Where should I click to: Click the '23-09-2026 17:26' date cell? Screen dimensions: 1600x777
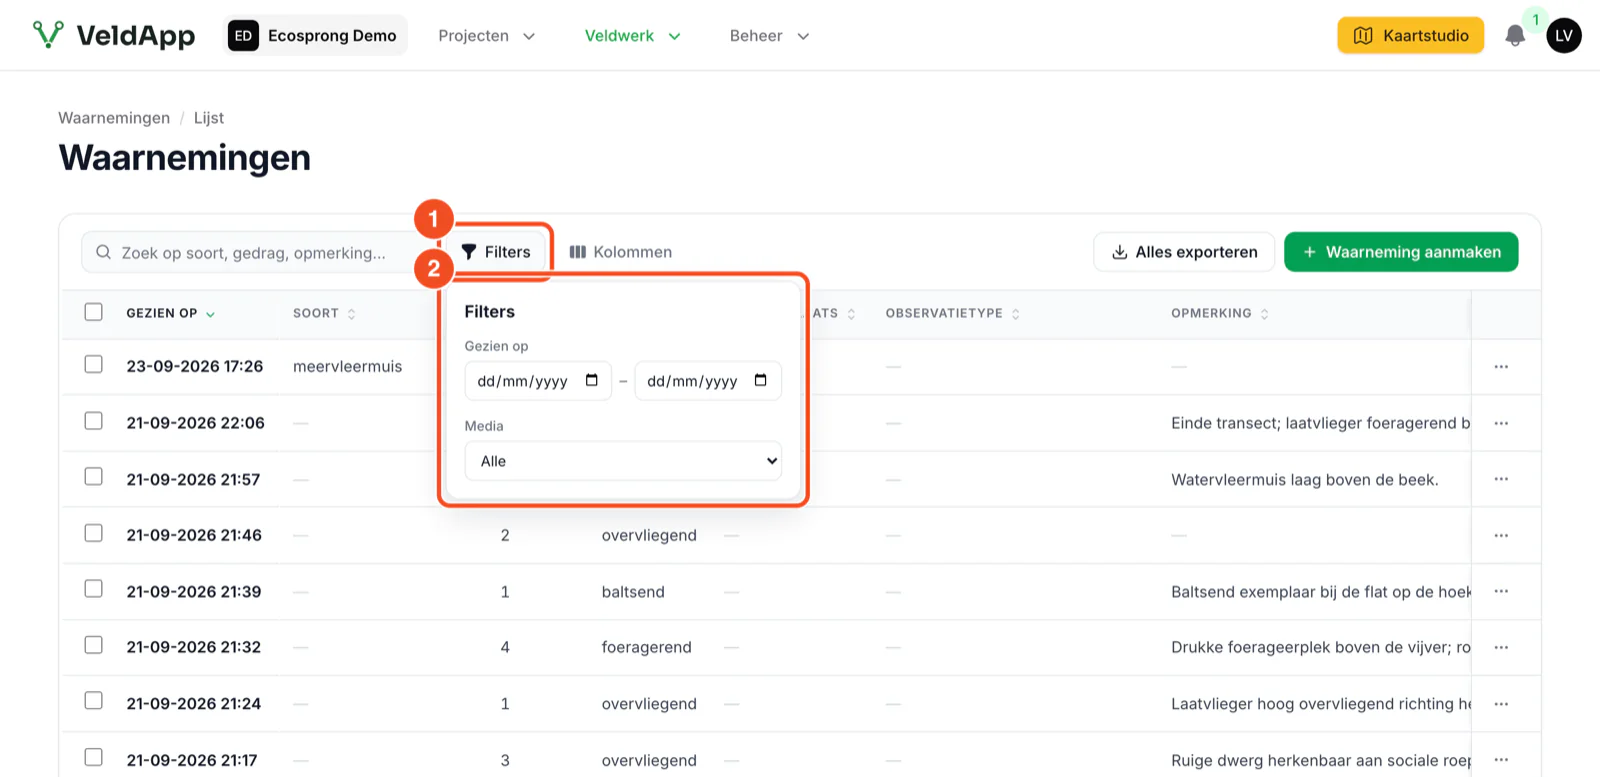pos(195,367)
